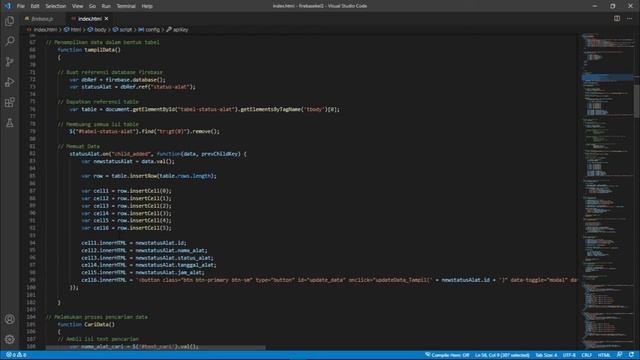Click the feedback icon in status bar
The image size is (640, 360).
(x=619, y=355)
